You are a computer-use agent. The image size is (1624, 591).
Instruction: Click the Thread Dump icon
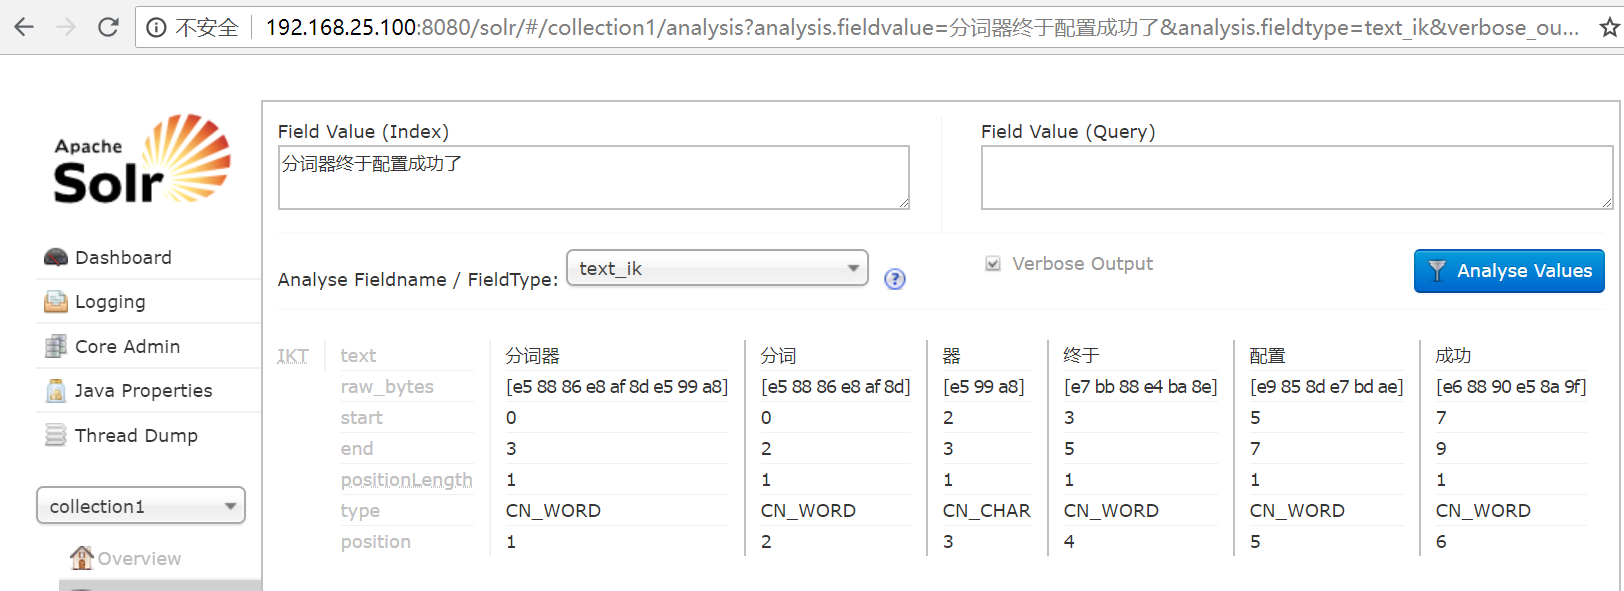[56, 435]
